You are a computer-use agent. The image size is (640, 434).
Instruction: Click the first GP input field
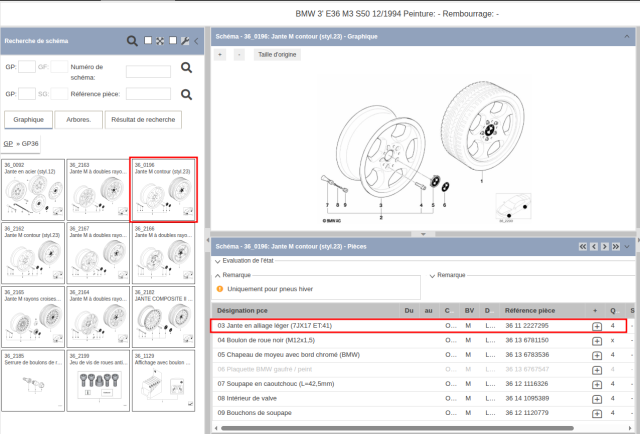[x=27, y=67]
